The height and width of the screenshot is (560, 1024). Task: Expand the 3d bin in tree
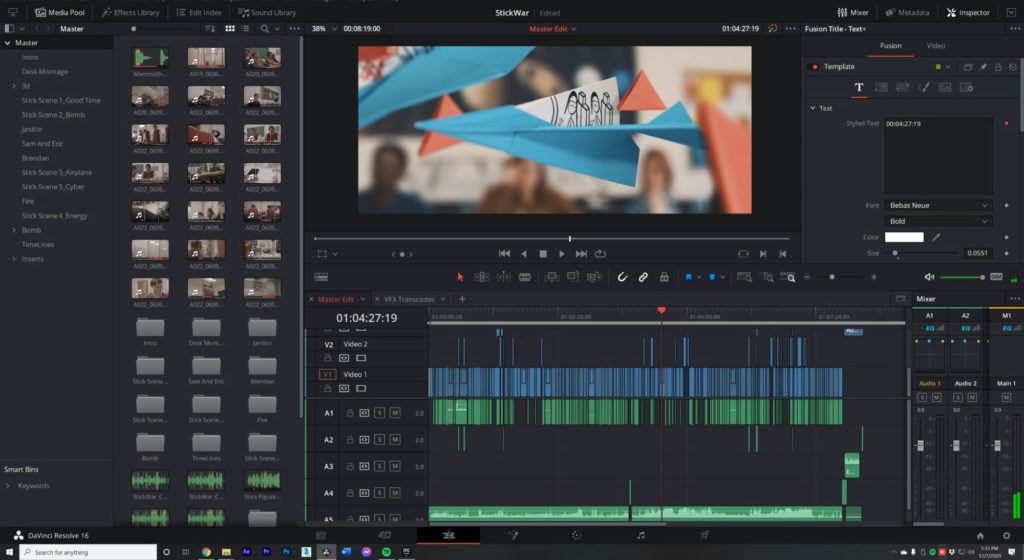(x=14, y=86)
